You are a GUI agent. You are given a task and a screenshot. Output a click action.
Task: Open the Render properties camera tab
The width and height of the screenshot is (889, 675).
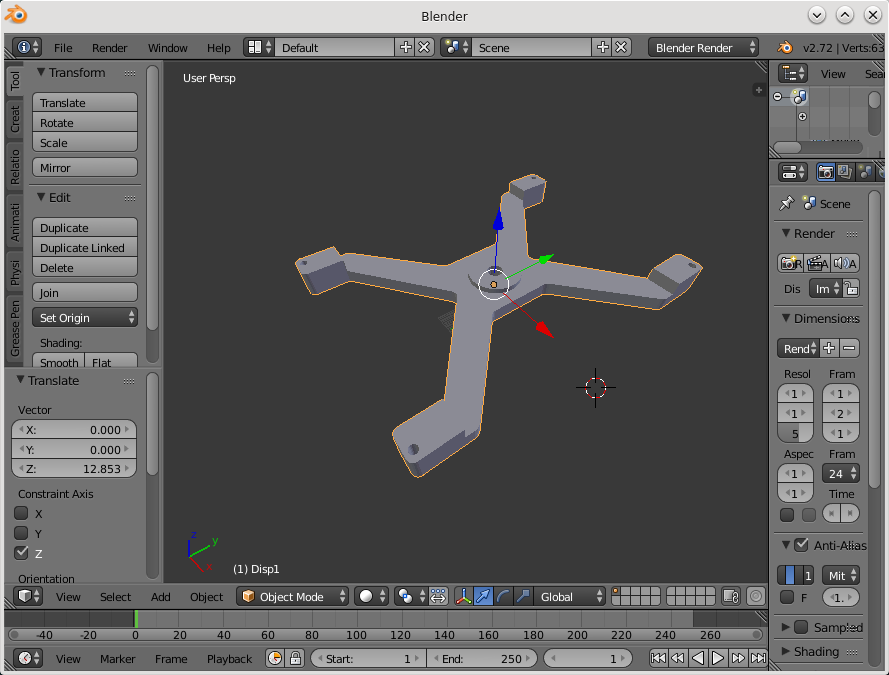(826, 172)
